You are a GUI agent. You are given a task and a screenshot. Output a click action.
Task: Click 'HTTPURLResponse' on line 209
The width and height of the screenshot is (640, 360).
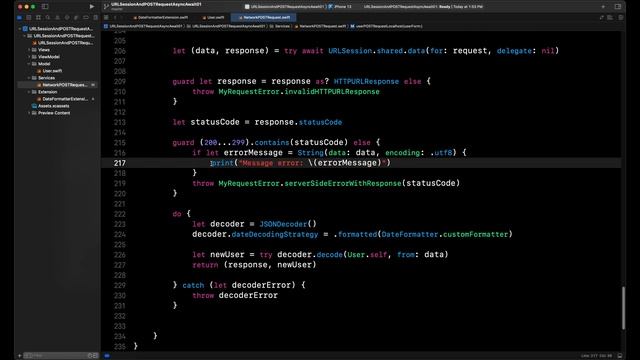366,82
